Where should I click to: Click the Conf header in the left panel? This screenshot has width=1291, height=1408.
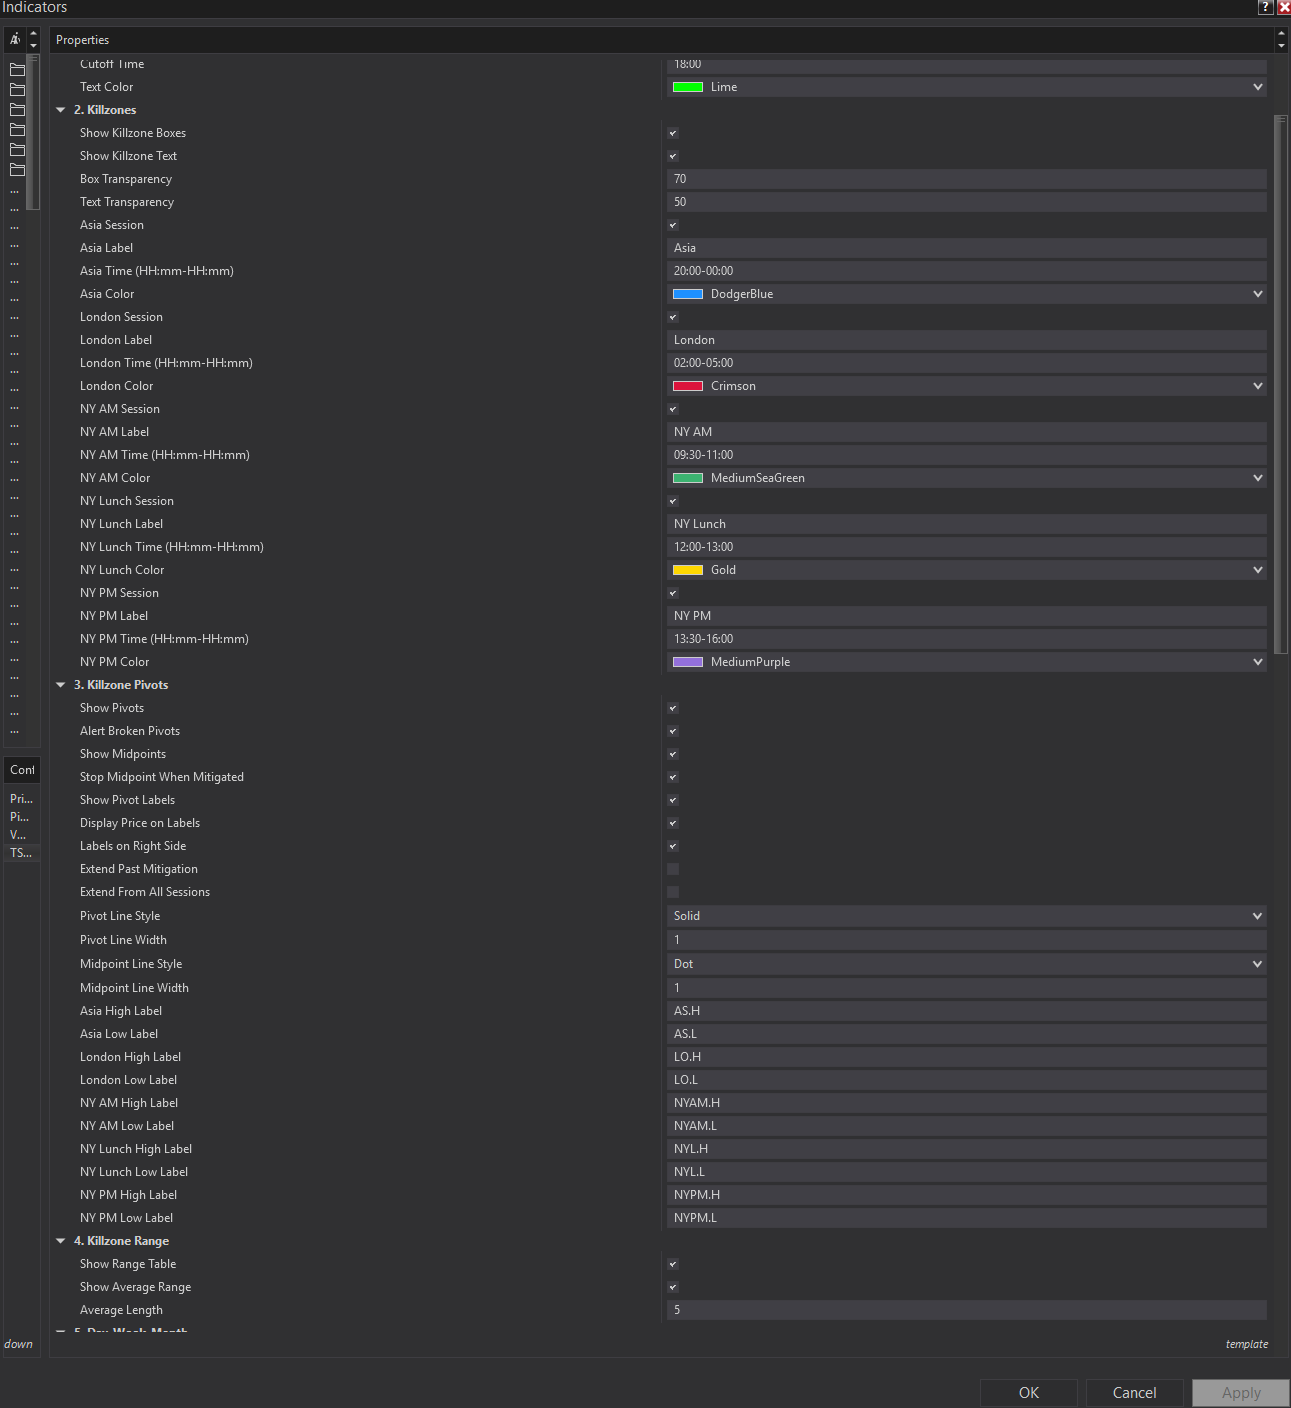tap(22, 770)
